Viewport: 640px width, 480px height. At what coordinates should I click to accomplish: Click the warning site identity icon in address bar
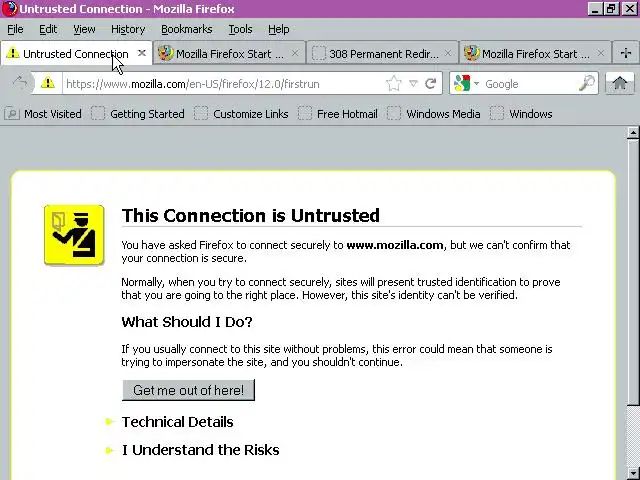coord(47,83)
